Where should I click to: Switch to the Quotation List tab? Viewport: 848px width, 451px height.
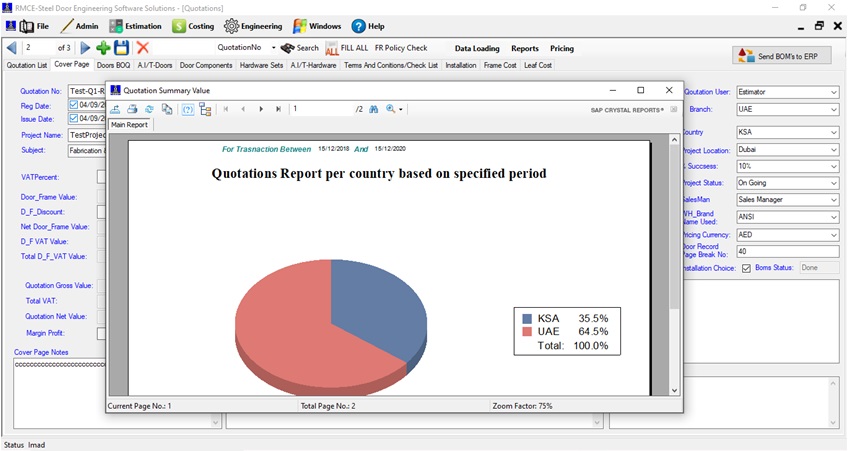click(x=26, y=65)
